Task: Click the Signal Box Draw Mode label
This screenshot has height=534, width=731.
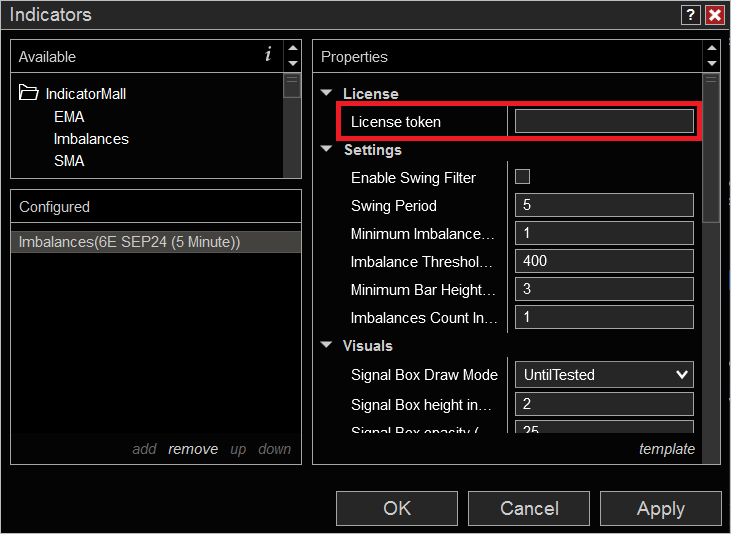Action: [424, 375]
